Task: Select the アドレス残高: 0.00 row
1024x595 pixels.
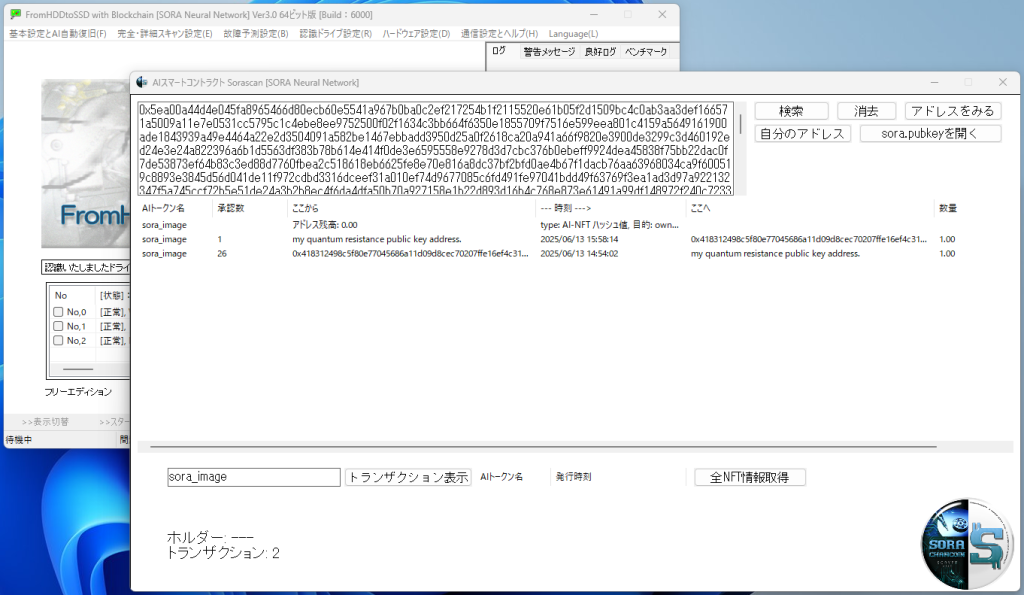Action: 549,225
